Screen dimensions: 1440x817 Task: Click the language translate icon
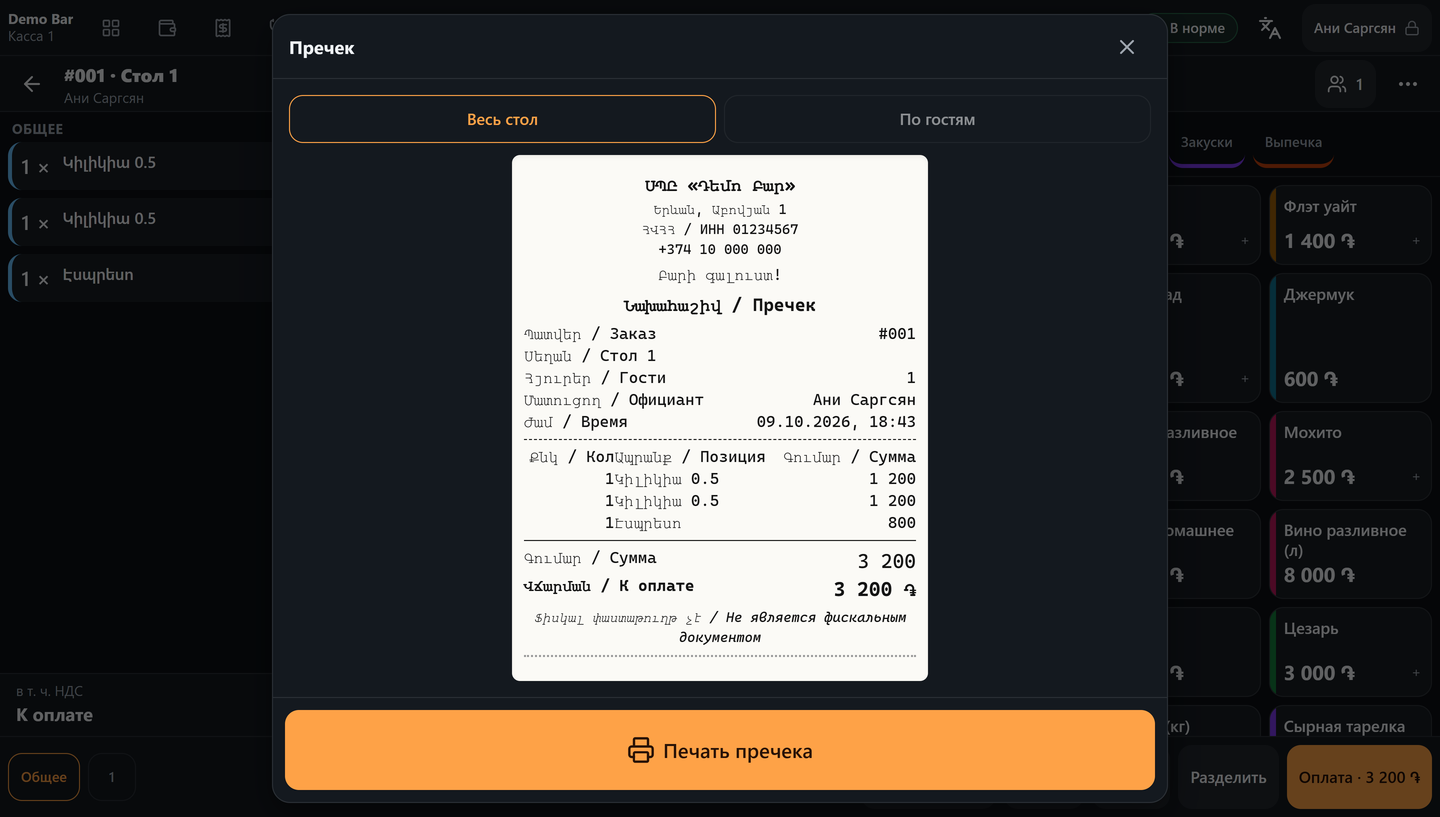(x=1270, y=28)
